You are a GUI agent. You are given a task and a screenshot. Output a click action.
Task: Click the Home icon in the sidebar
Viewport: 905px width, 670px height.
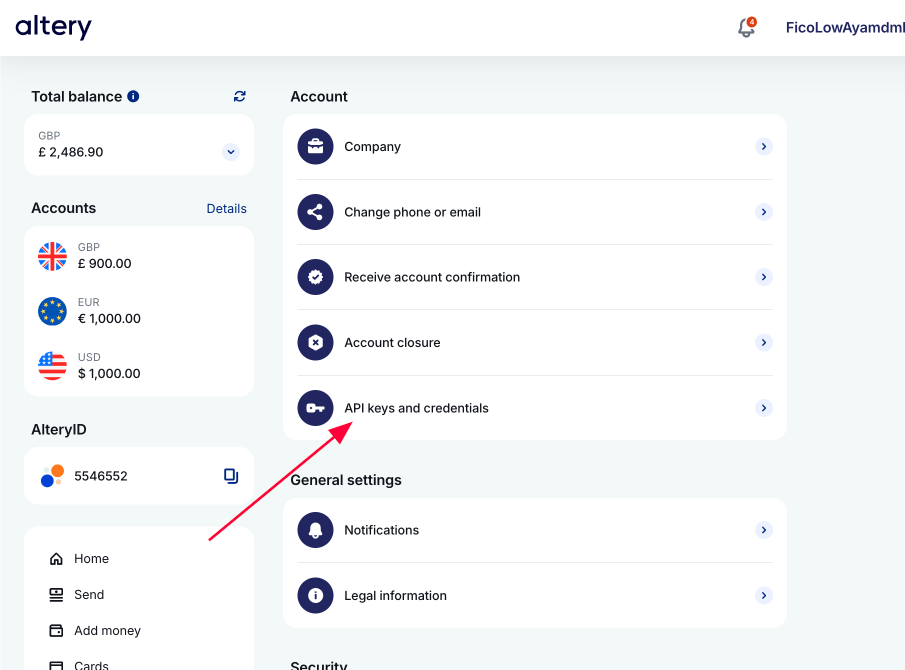click(x=56, y=559)
